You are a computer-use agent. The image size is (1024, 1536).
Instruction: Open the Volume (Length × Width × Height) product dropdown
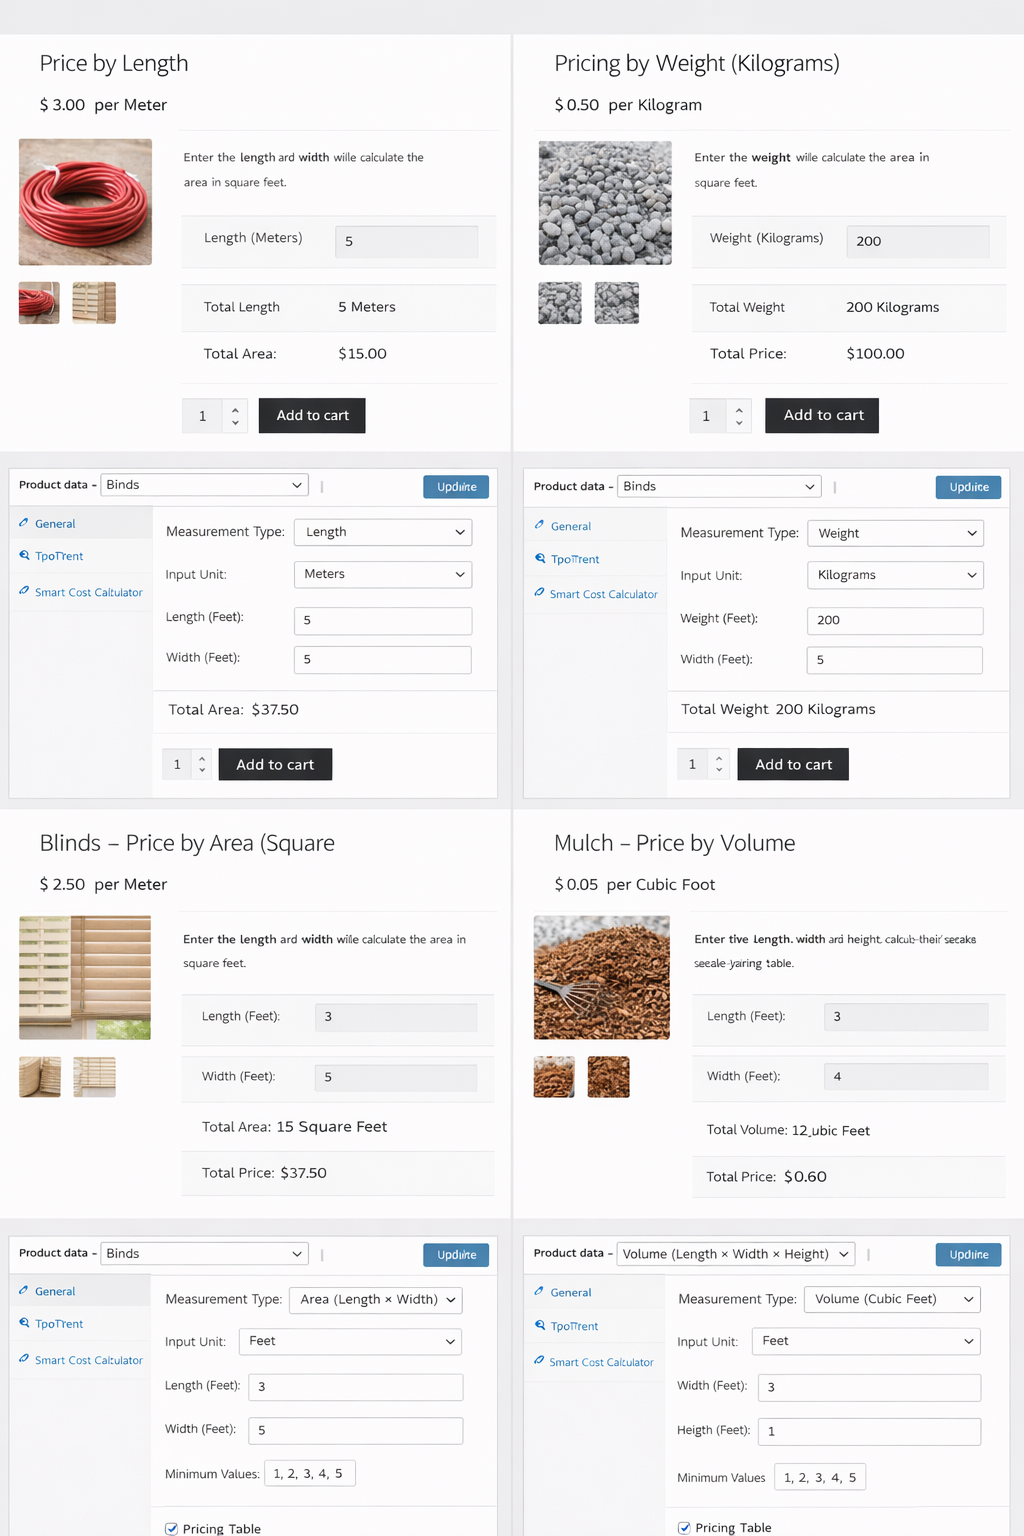pos(735,1253)
